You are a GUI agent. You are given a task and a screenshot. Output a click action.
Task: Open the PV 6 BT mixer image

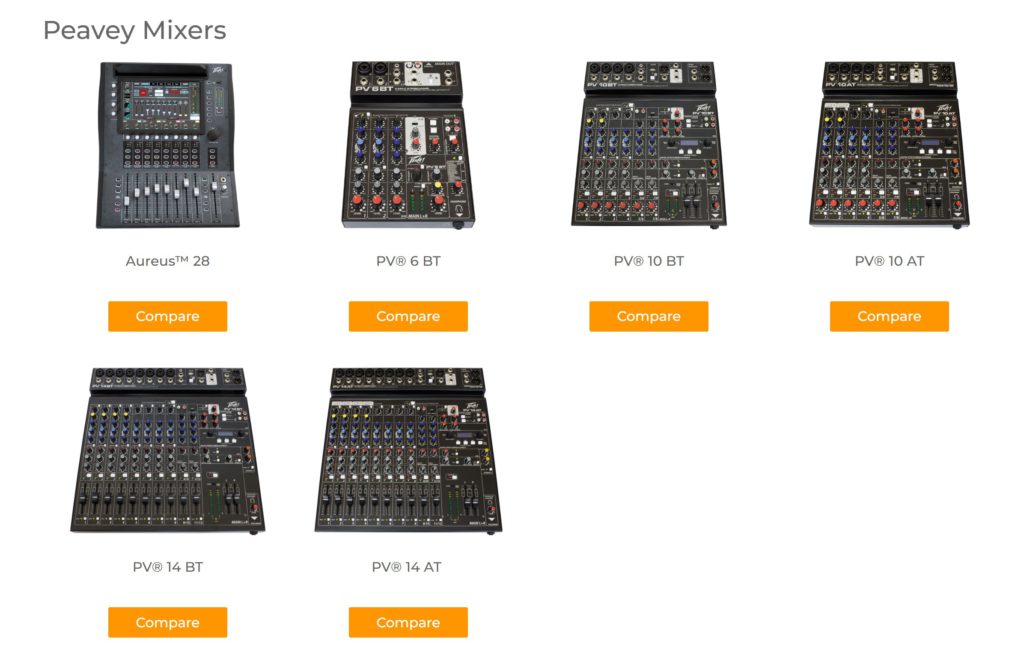pyautogui.click(x=408, y=145)
